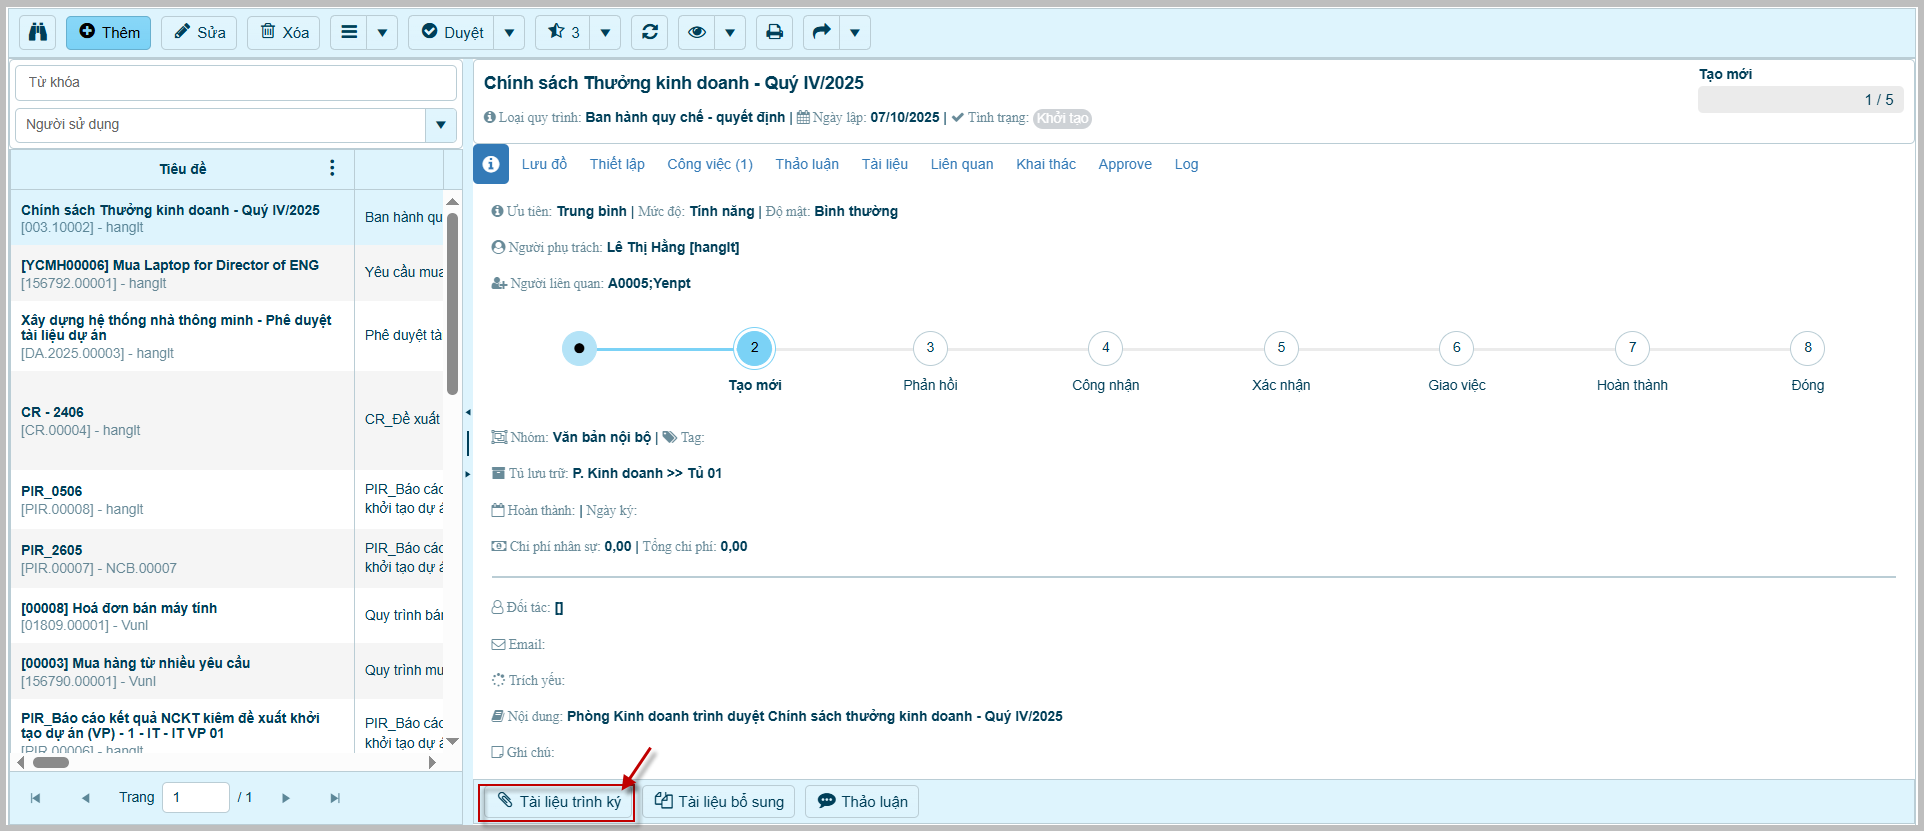
Task: Click the eye view icon
Action: 697,32
